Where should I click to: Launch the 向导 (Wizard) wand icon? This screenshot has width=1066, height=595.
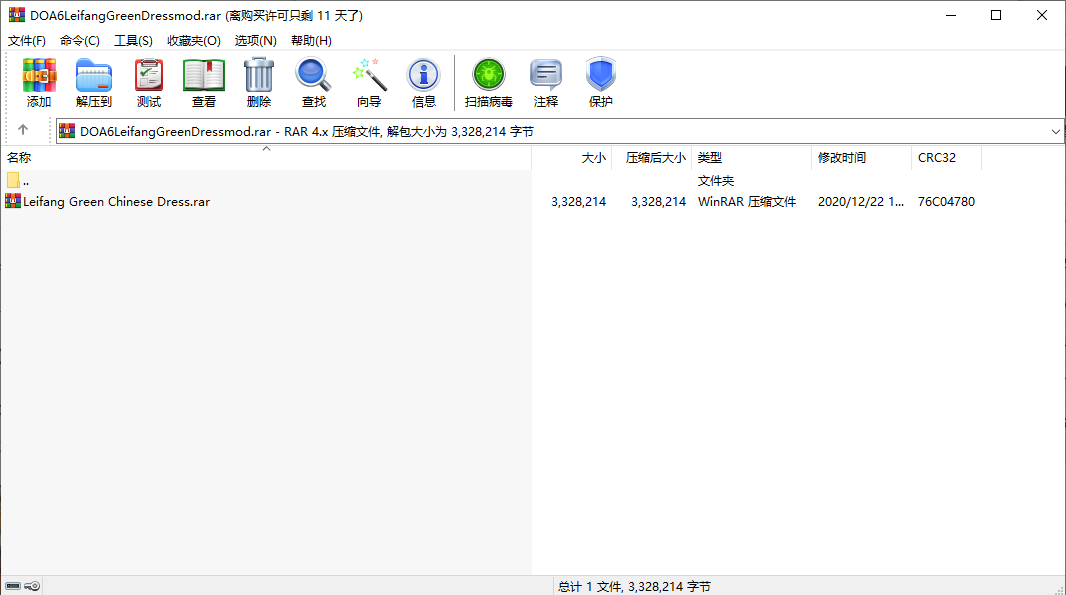tap(369, 82)
